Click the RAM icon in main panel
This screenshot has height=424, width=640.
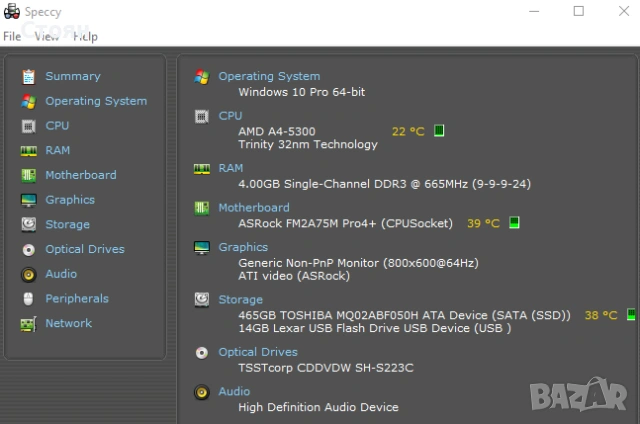pyautogui.click(x=202, y=169)
